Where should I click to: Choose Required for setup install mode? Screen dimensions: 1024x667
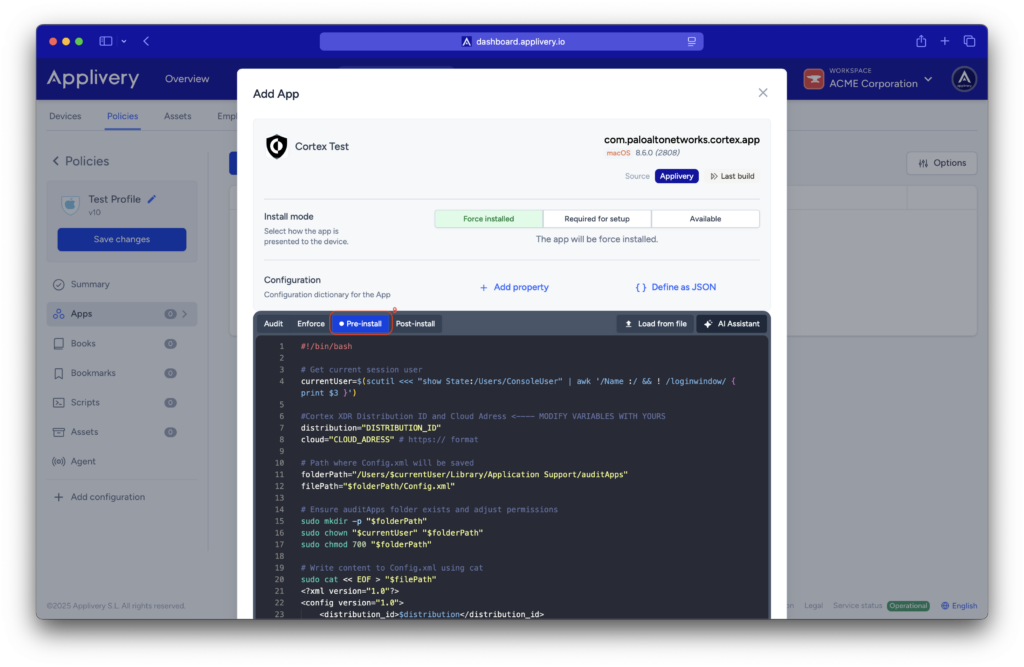tap(597, 219)
